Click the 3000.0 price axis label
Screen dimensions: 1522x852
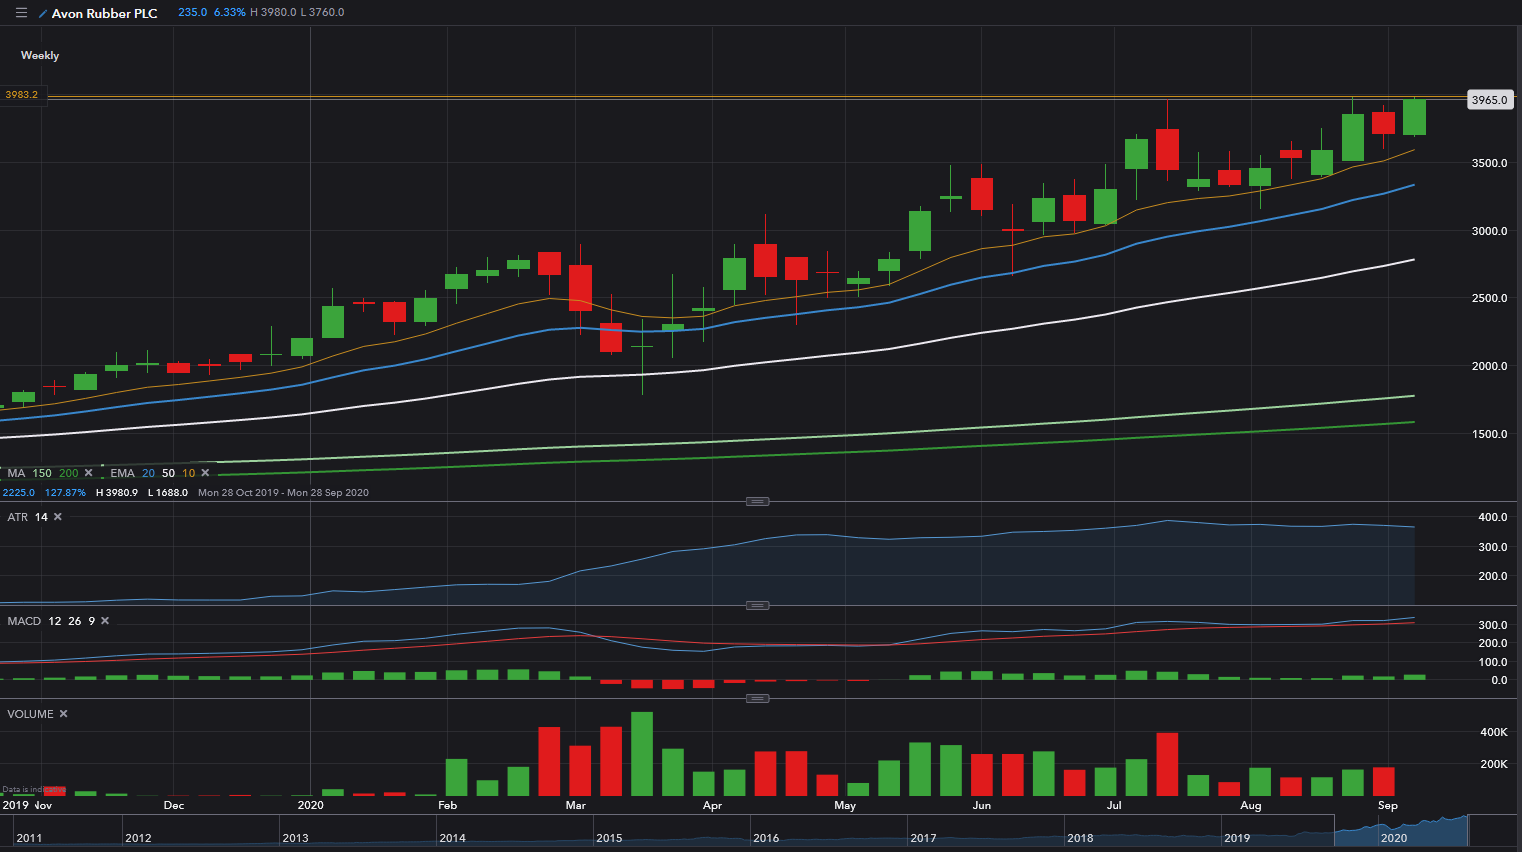click(1489, 231)
